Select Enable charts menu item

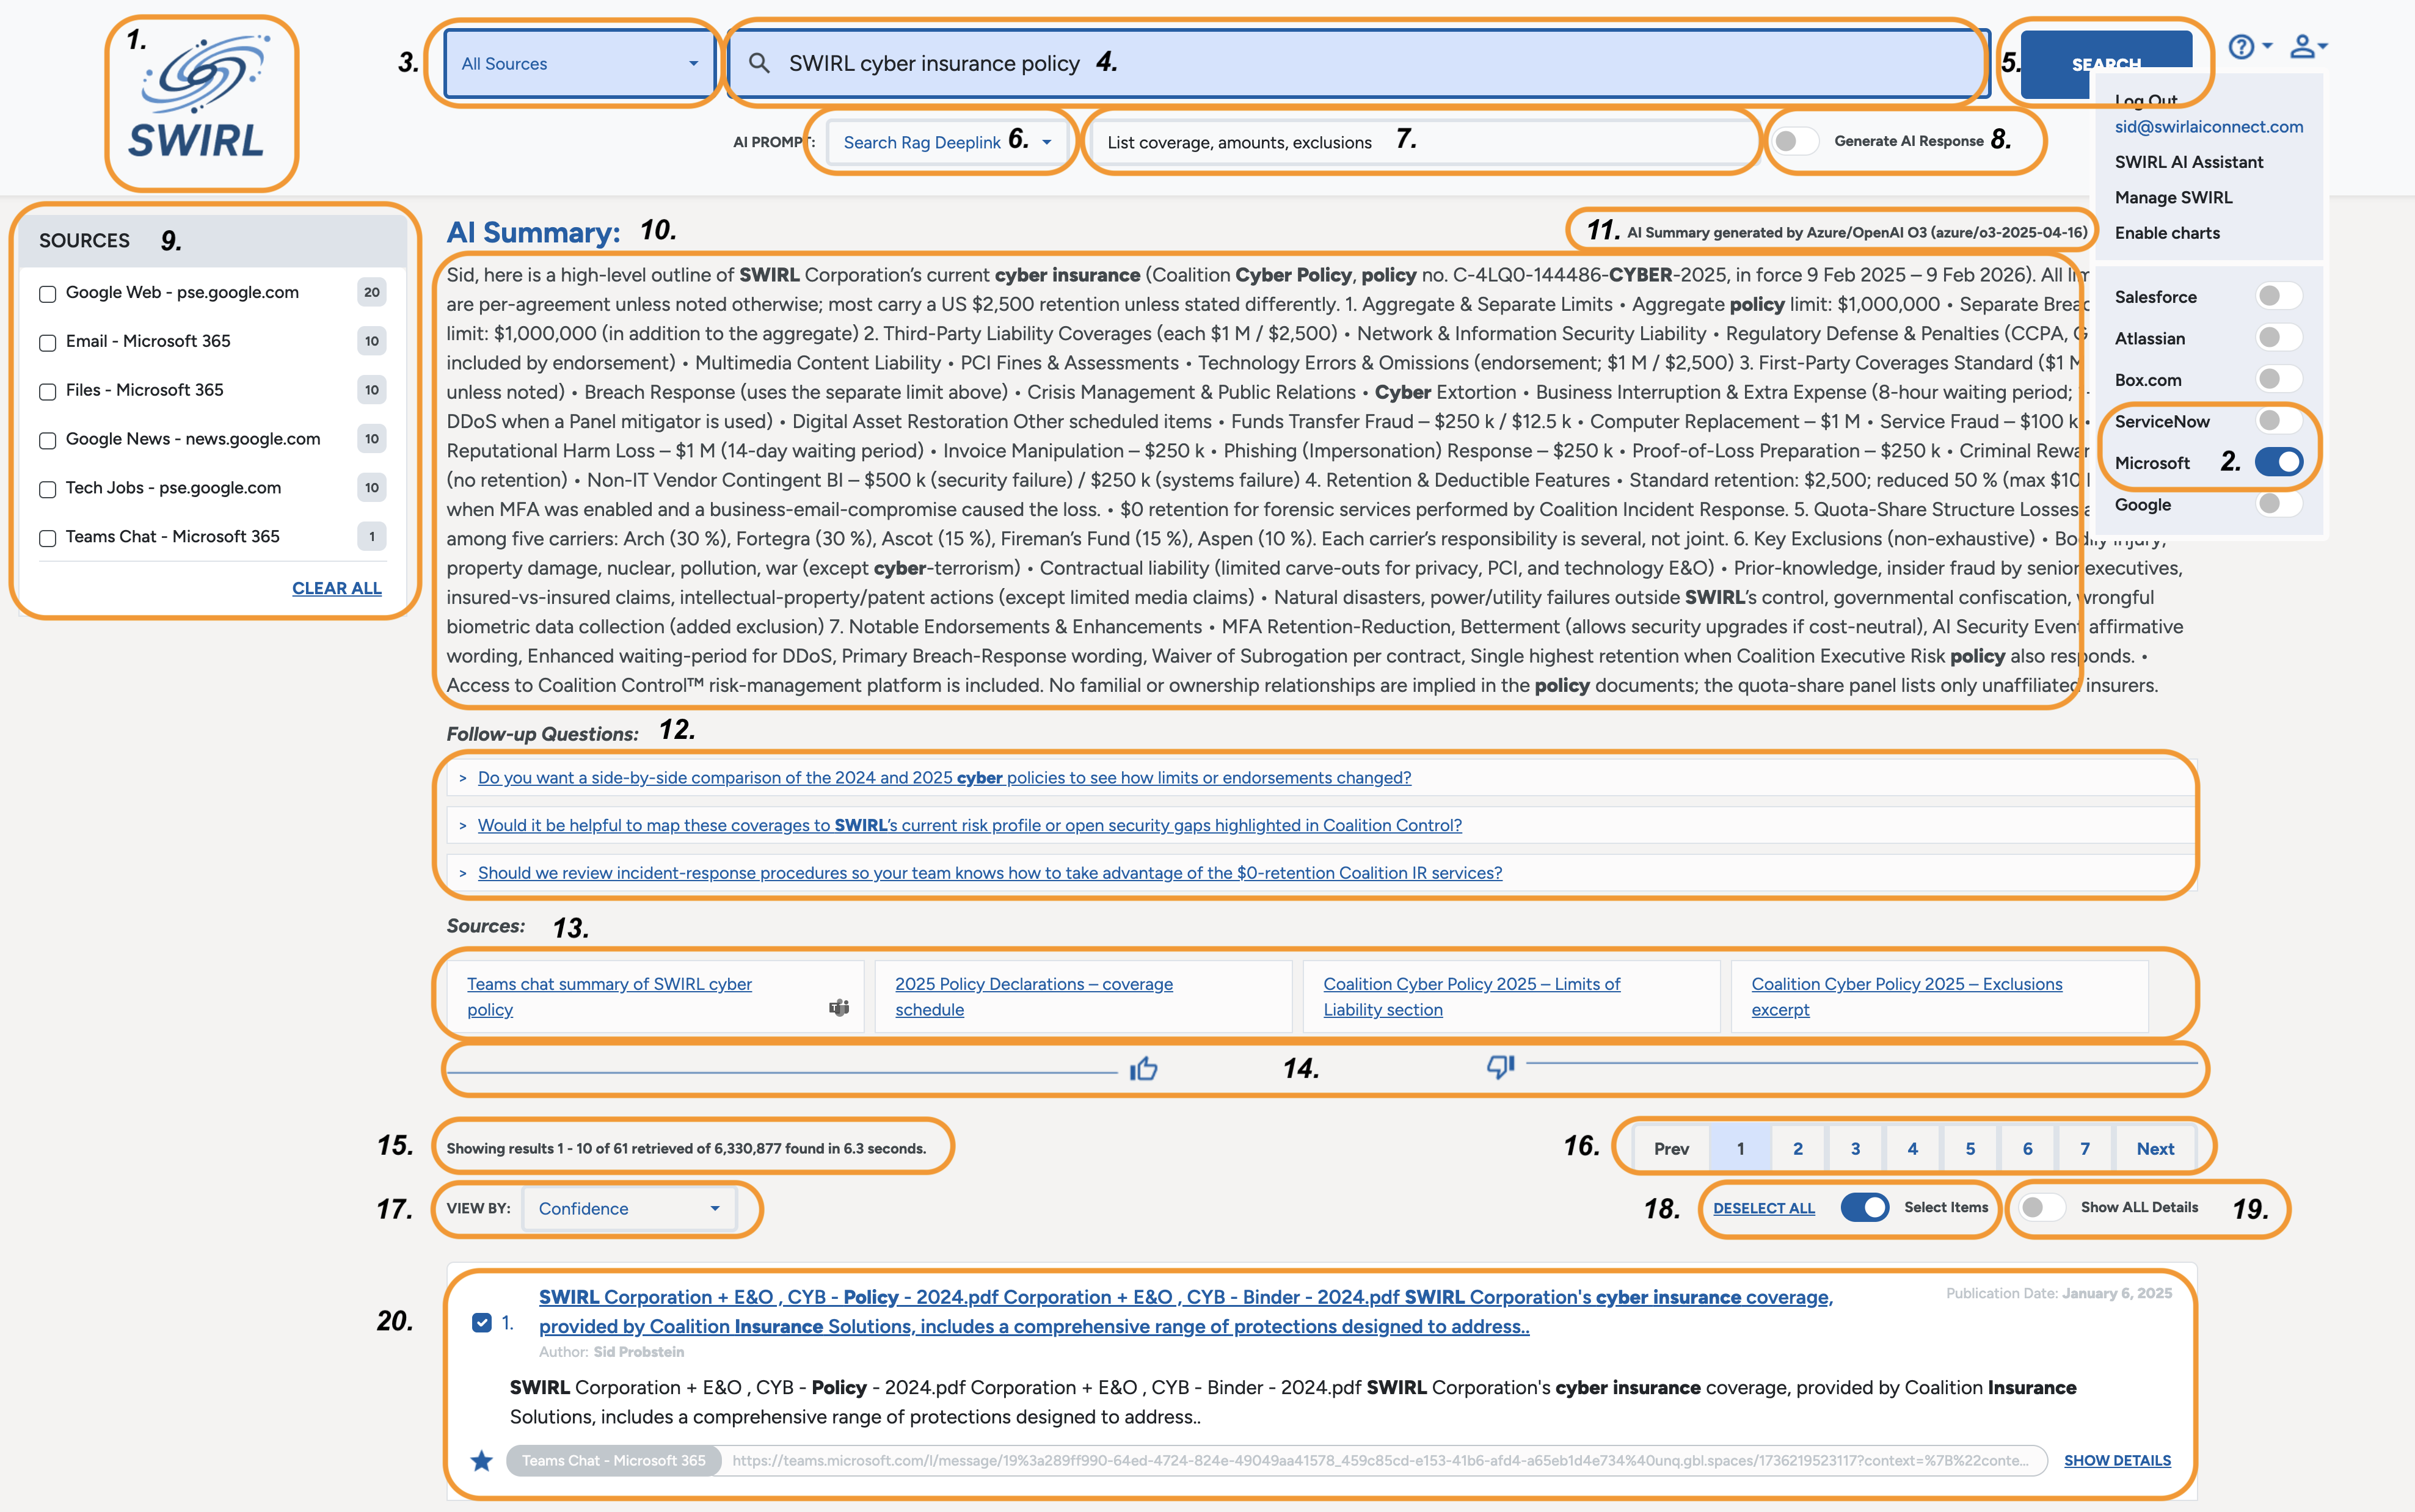(x=2167, y=233)
